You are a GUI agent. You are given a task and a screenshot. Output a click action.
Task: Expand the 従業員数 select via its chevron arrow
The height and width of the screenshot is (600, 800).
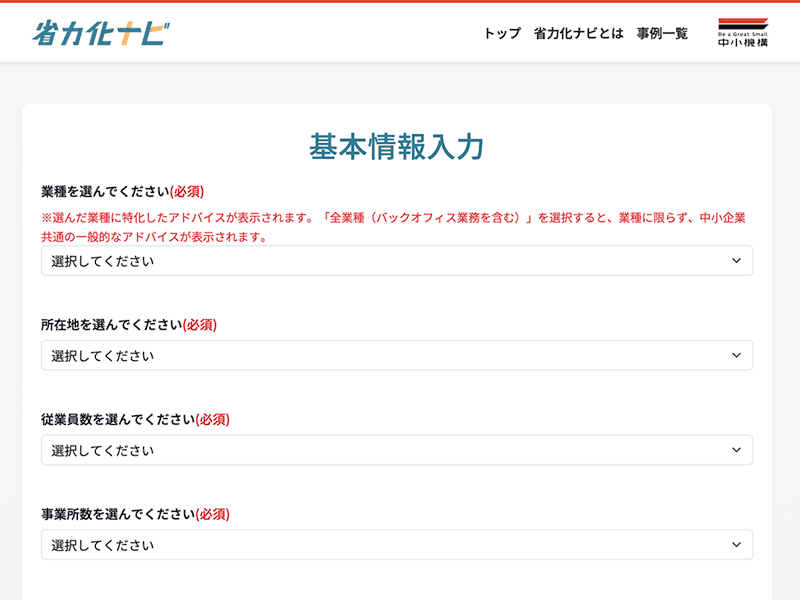737,450
